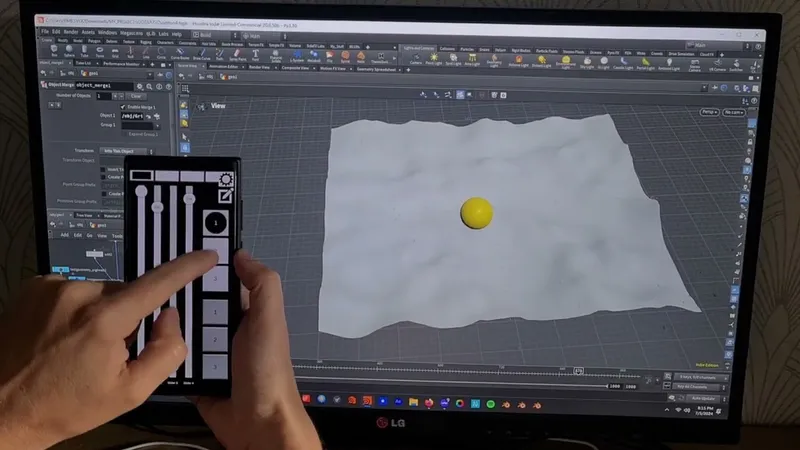Tap the second slider handle on the phone

tap(157, 207)
